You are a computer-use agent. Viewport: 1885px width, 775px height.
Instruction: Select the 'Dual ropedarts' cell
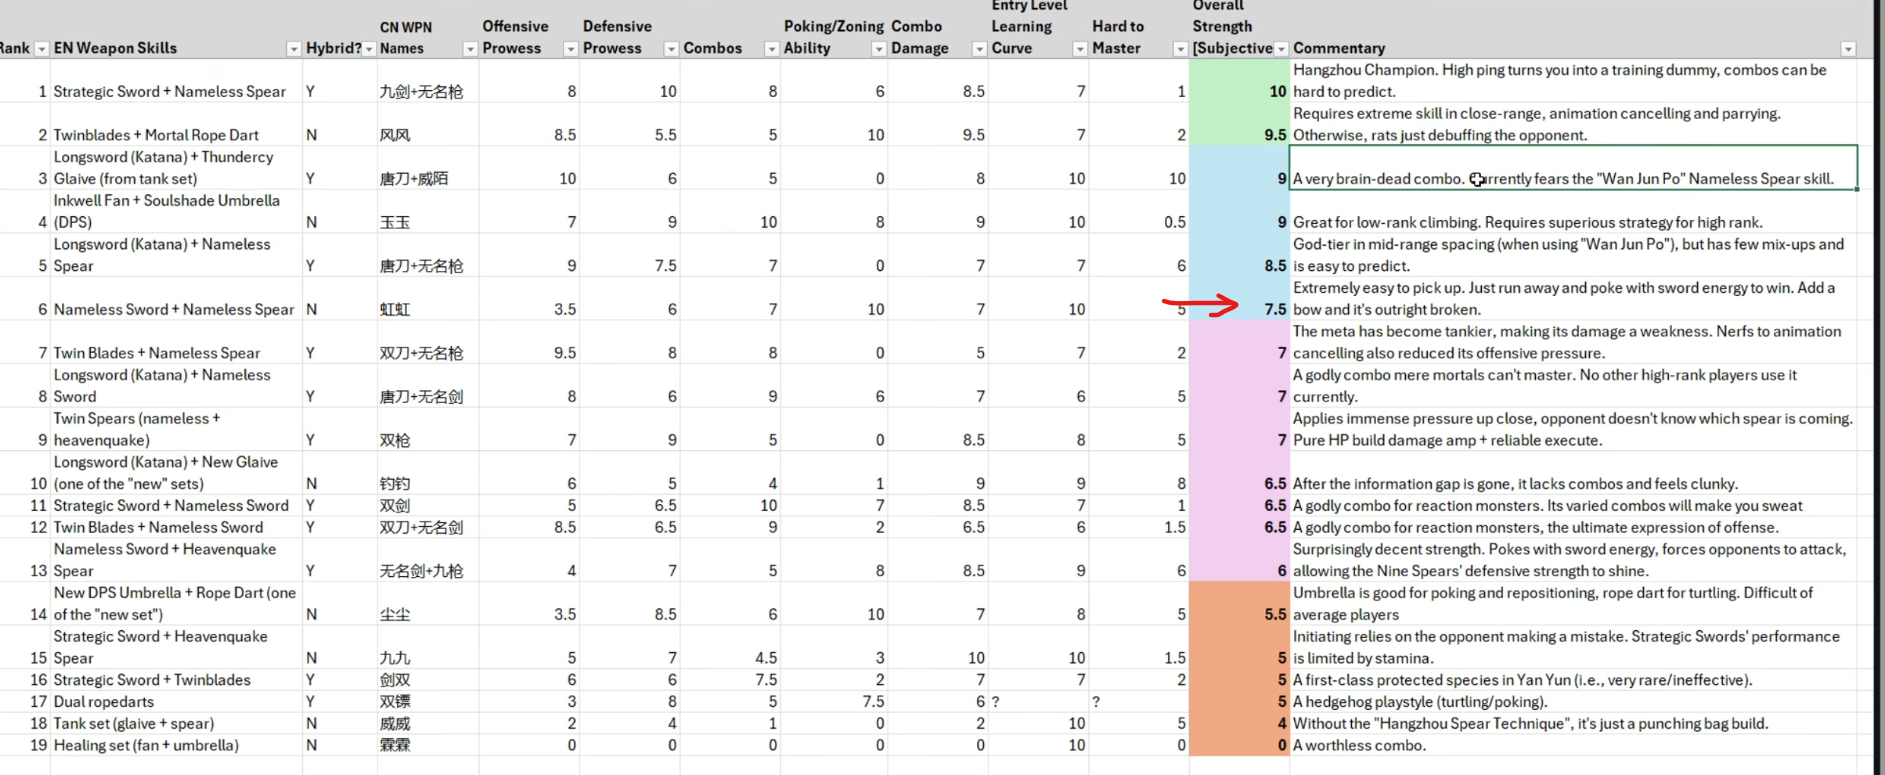(x=176, y=702)
